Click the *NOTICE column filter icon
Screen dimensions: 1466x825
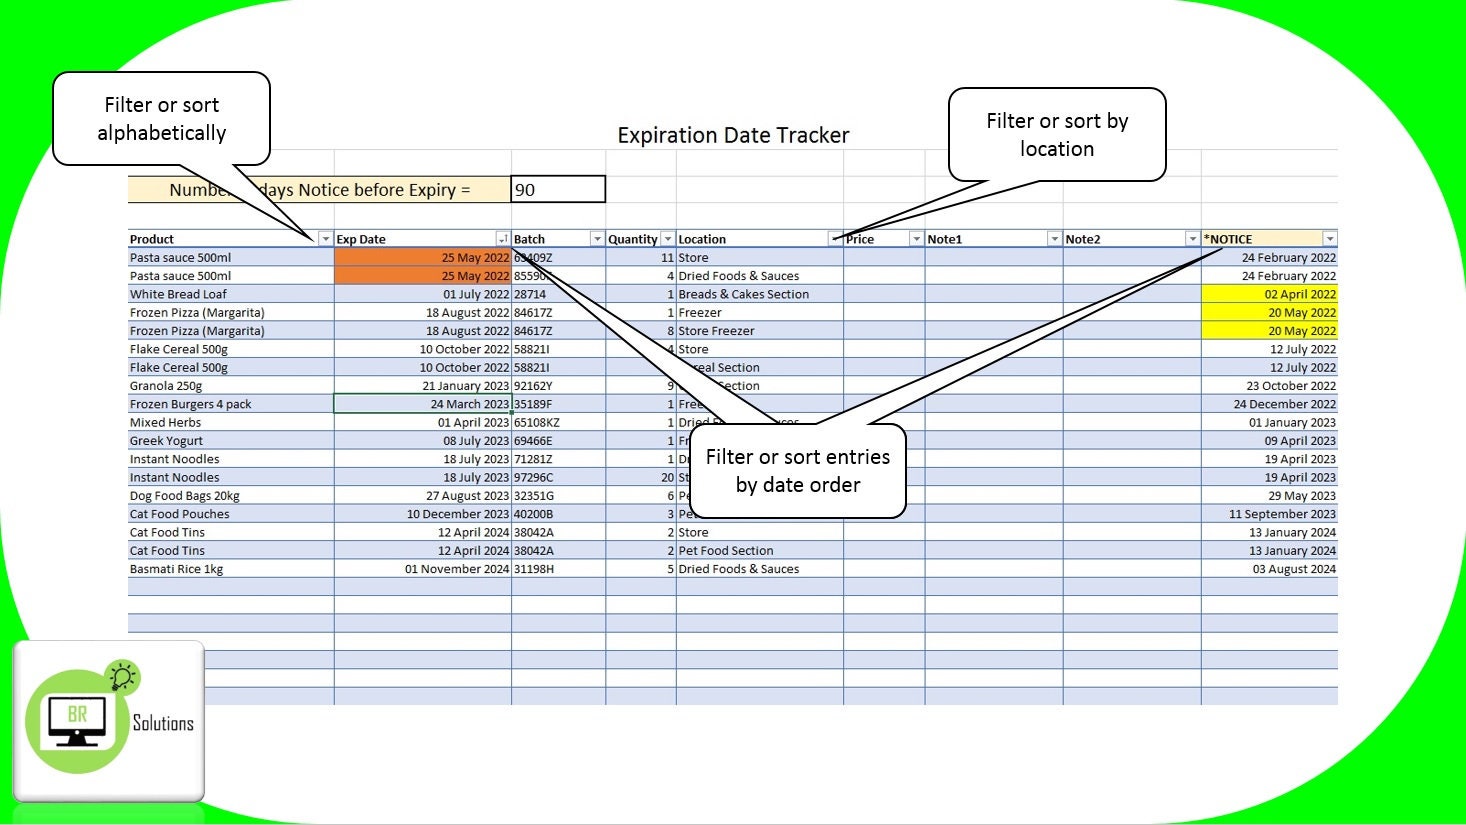pyautogui.click(x=1330, y=238)
